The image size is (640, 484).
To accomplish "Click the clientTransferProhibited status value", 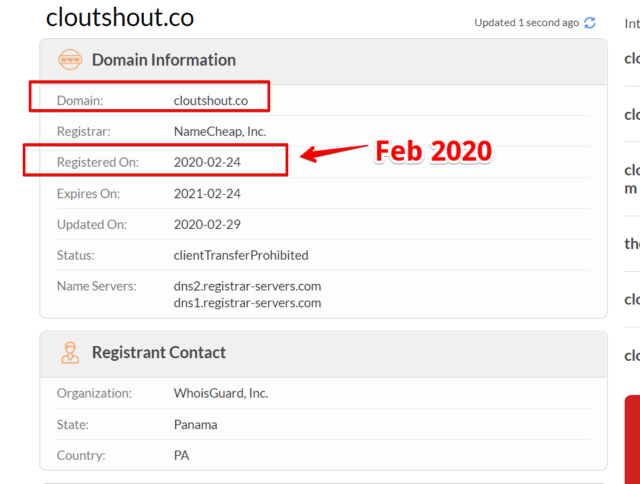I will (241, 255).
